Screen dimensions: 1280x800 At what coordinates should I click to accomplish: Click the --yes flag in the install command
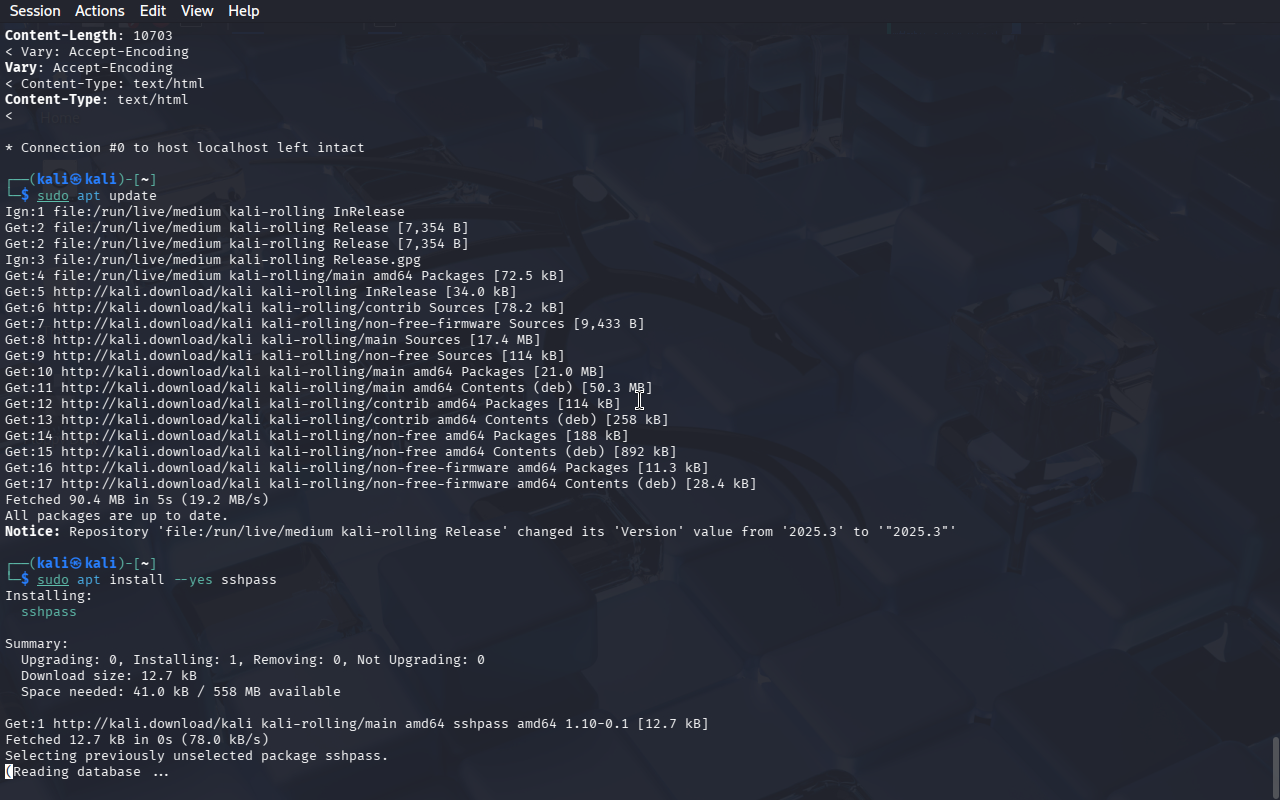click(193, 580)
